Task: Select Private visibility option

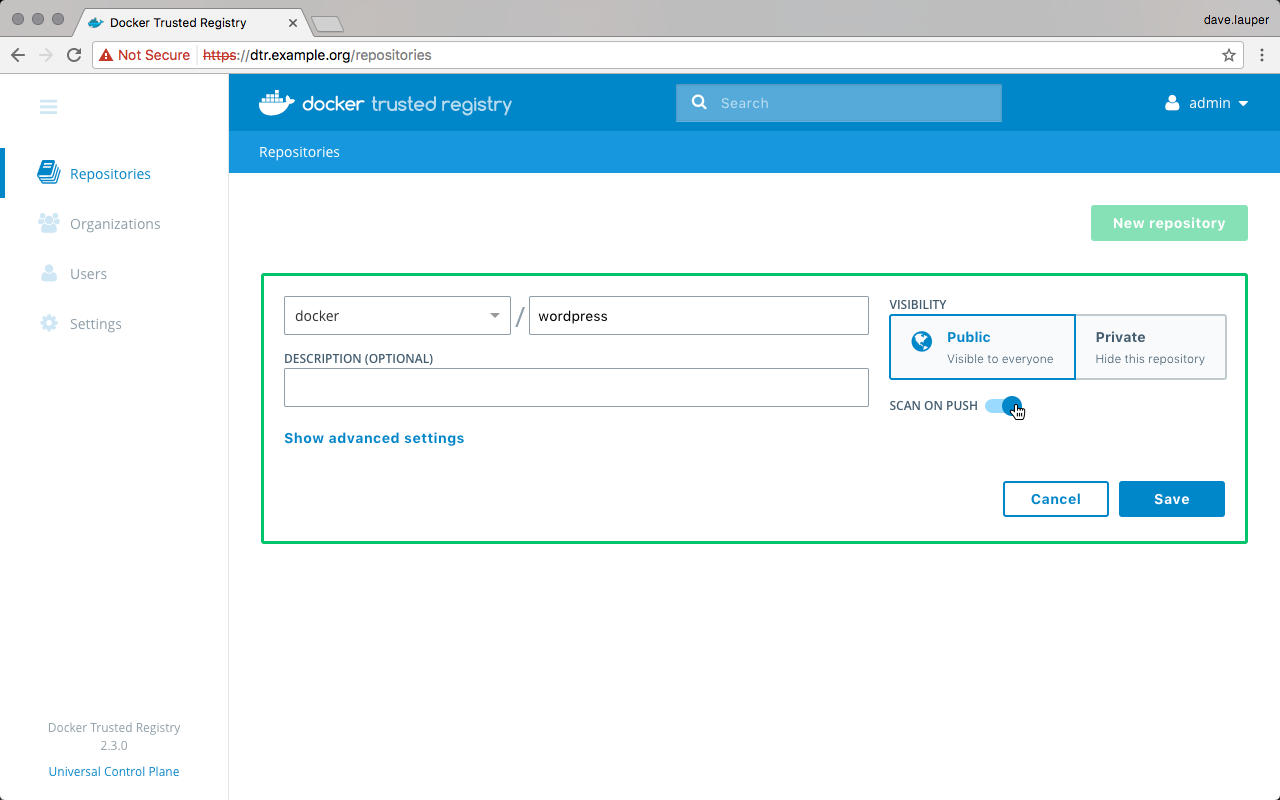Action: click(1150, 347)
